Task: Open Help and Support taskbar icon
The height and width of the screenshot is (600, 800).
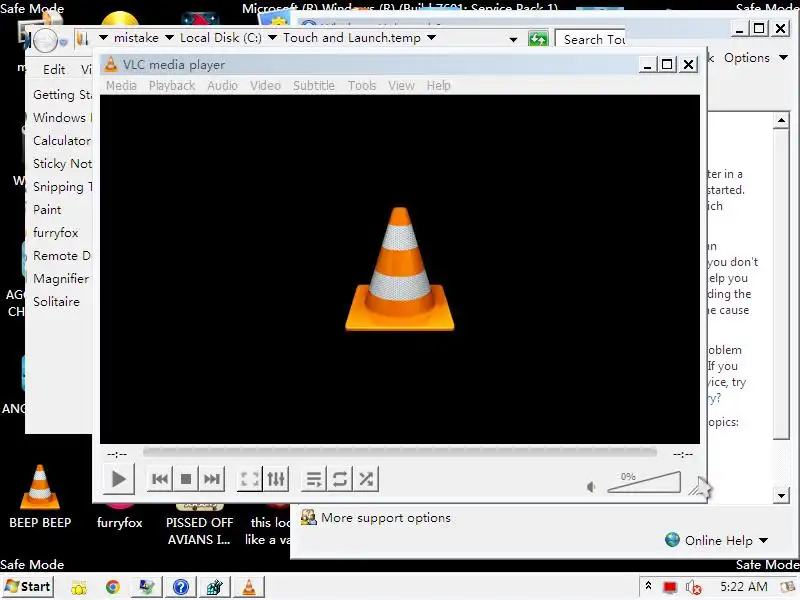Action: (181, 587)
